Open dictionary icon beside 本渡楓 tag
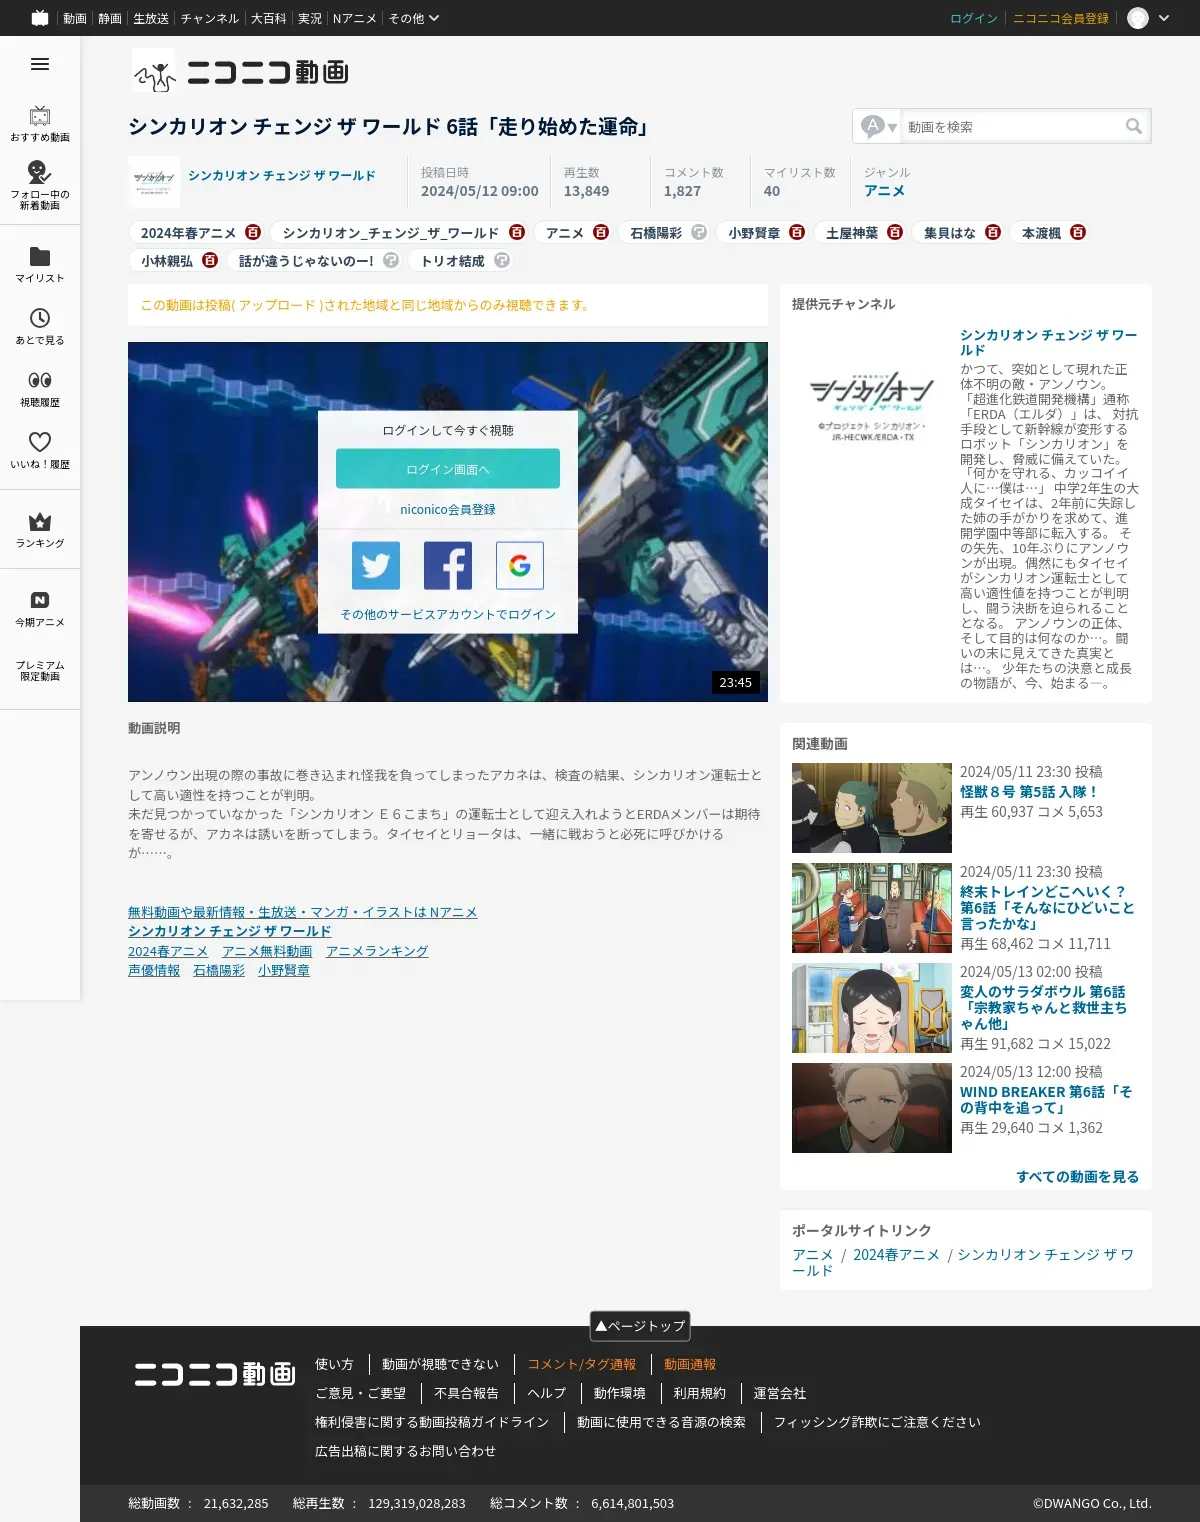This screenshot has width=1200, height=1522. [1078, 232]
